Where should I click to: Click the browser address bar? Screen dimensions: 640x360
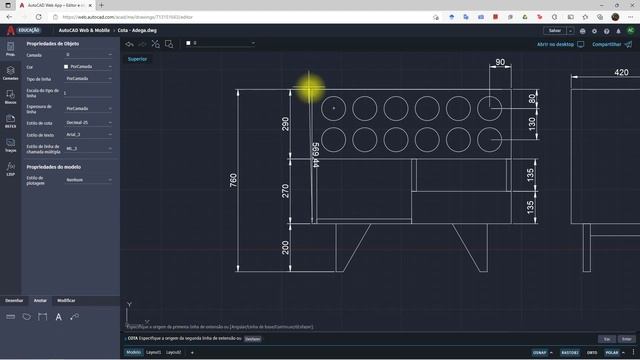[x=245, y=17]
